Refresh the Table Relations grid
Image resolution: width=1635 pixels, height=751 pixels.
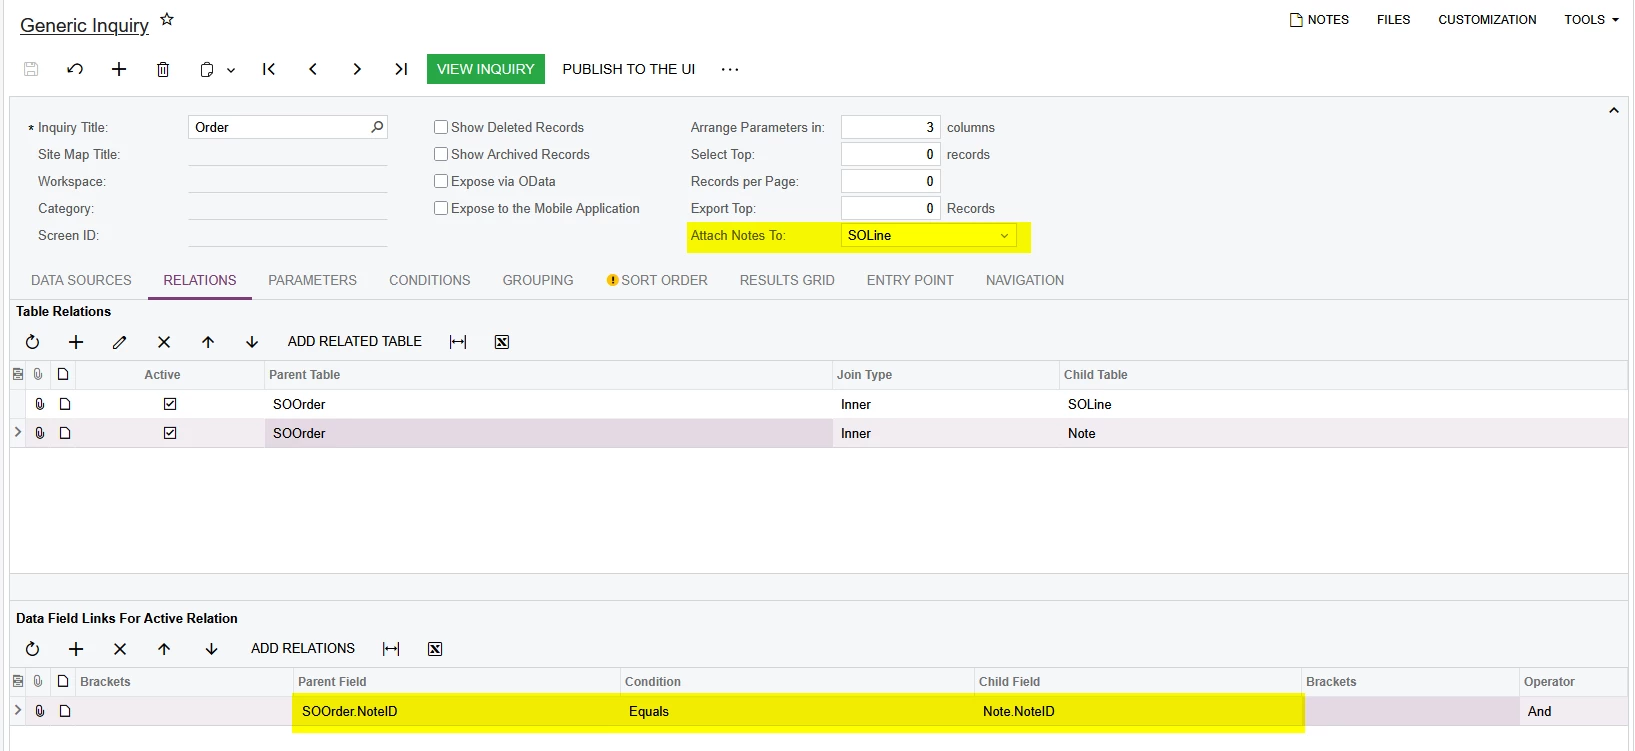[x=32, y=342]
